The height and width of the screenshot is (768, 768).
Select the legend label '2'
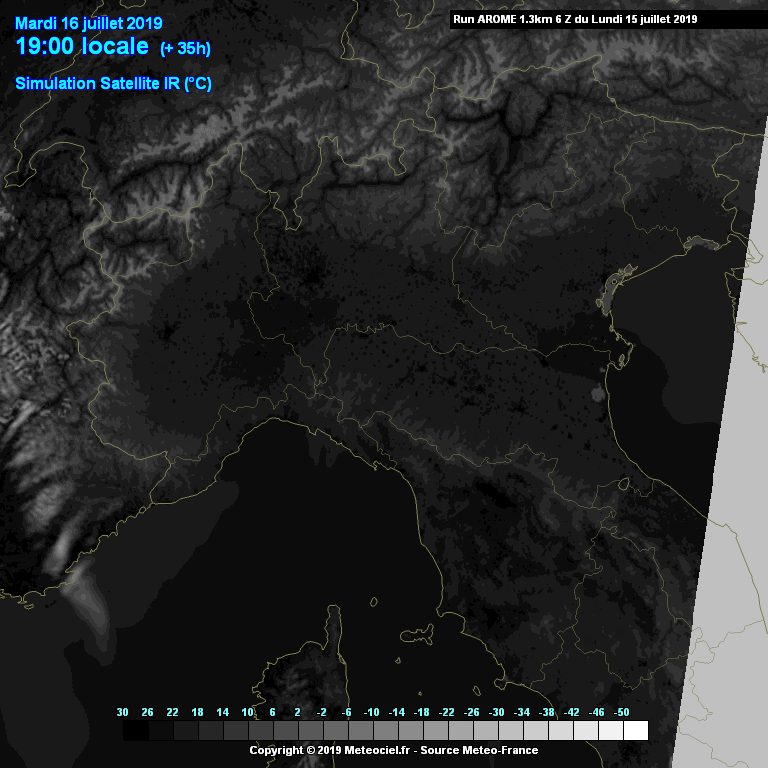pyautogui.click(x=297, y=712)
